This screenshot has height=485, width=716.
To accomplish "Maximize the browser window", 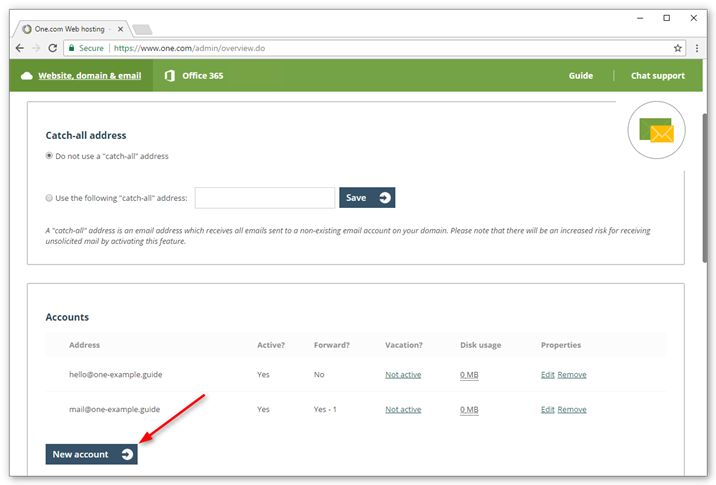I will (667, 18).
